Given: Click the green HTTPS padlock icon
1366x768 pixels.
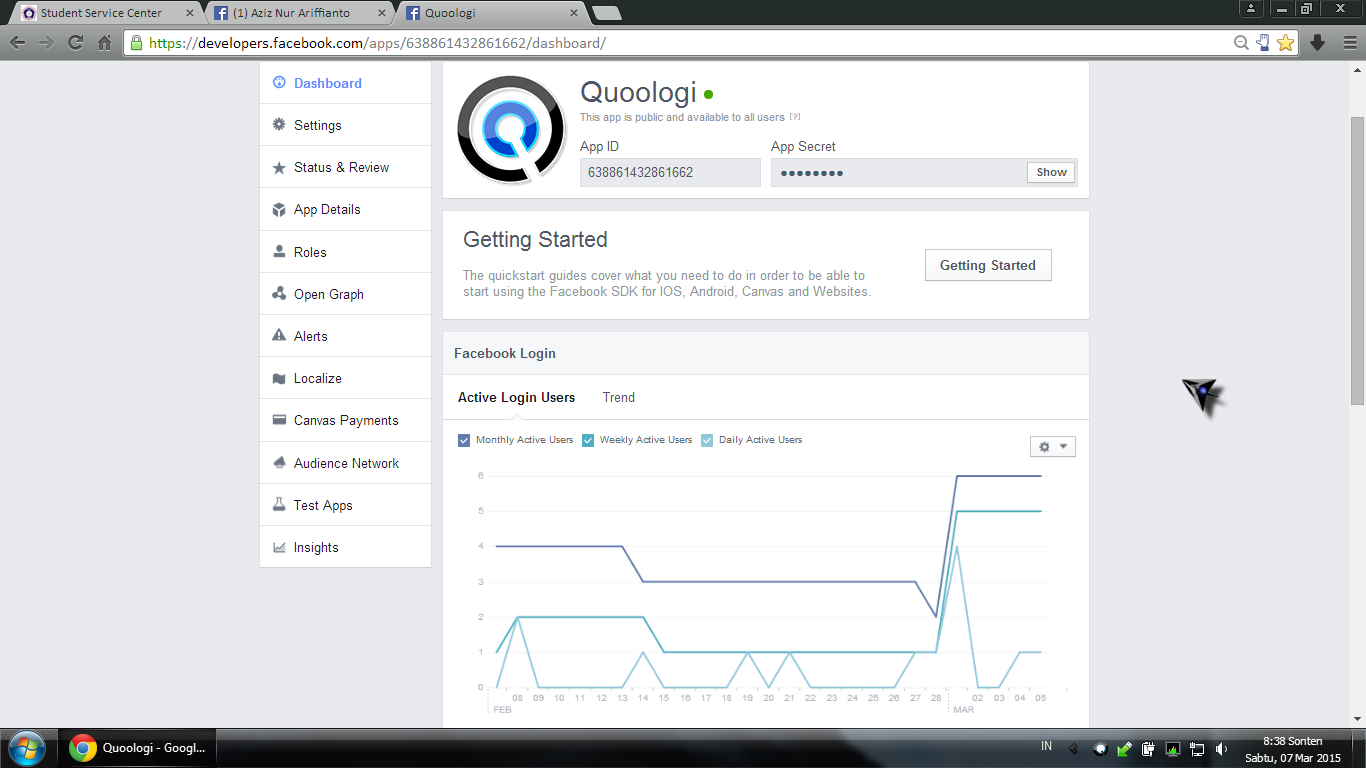Looking at the screenshot, I should pos(136,43).
